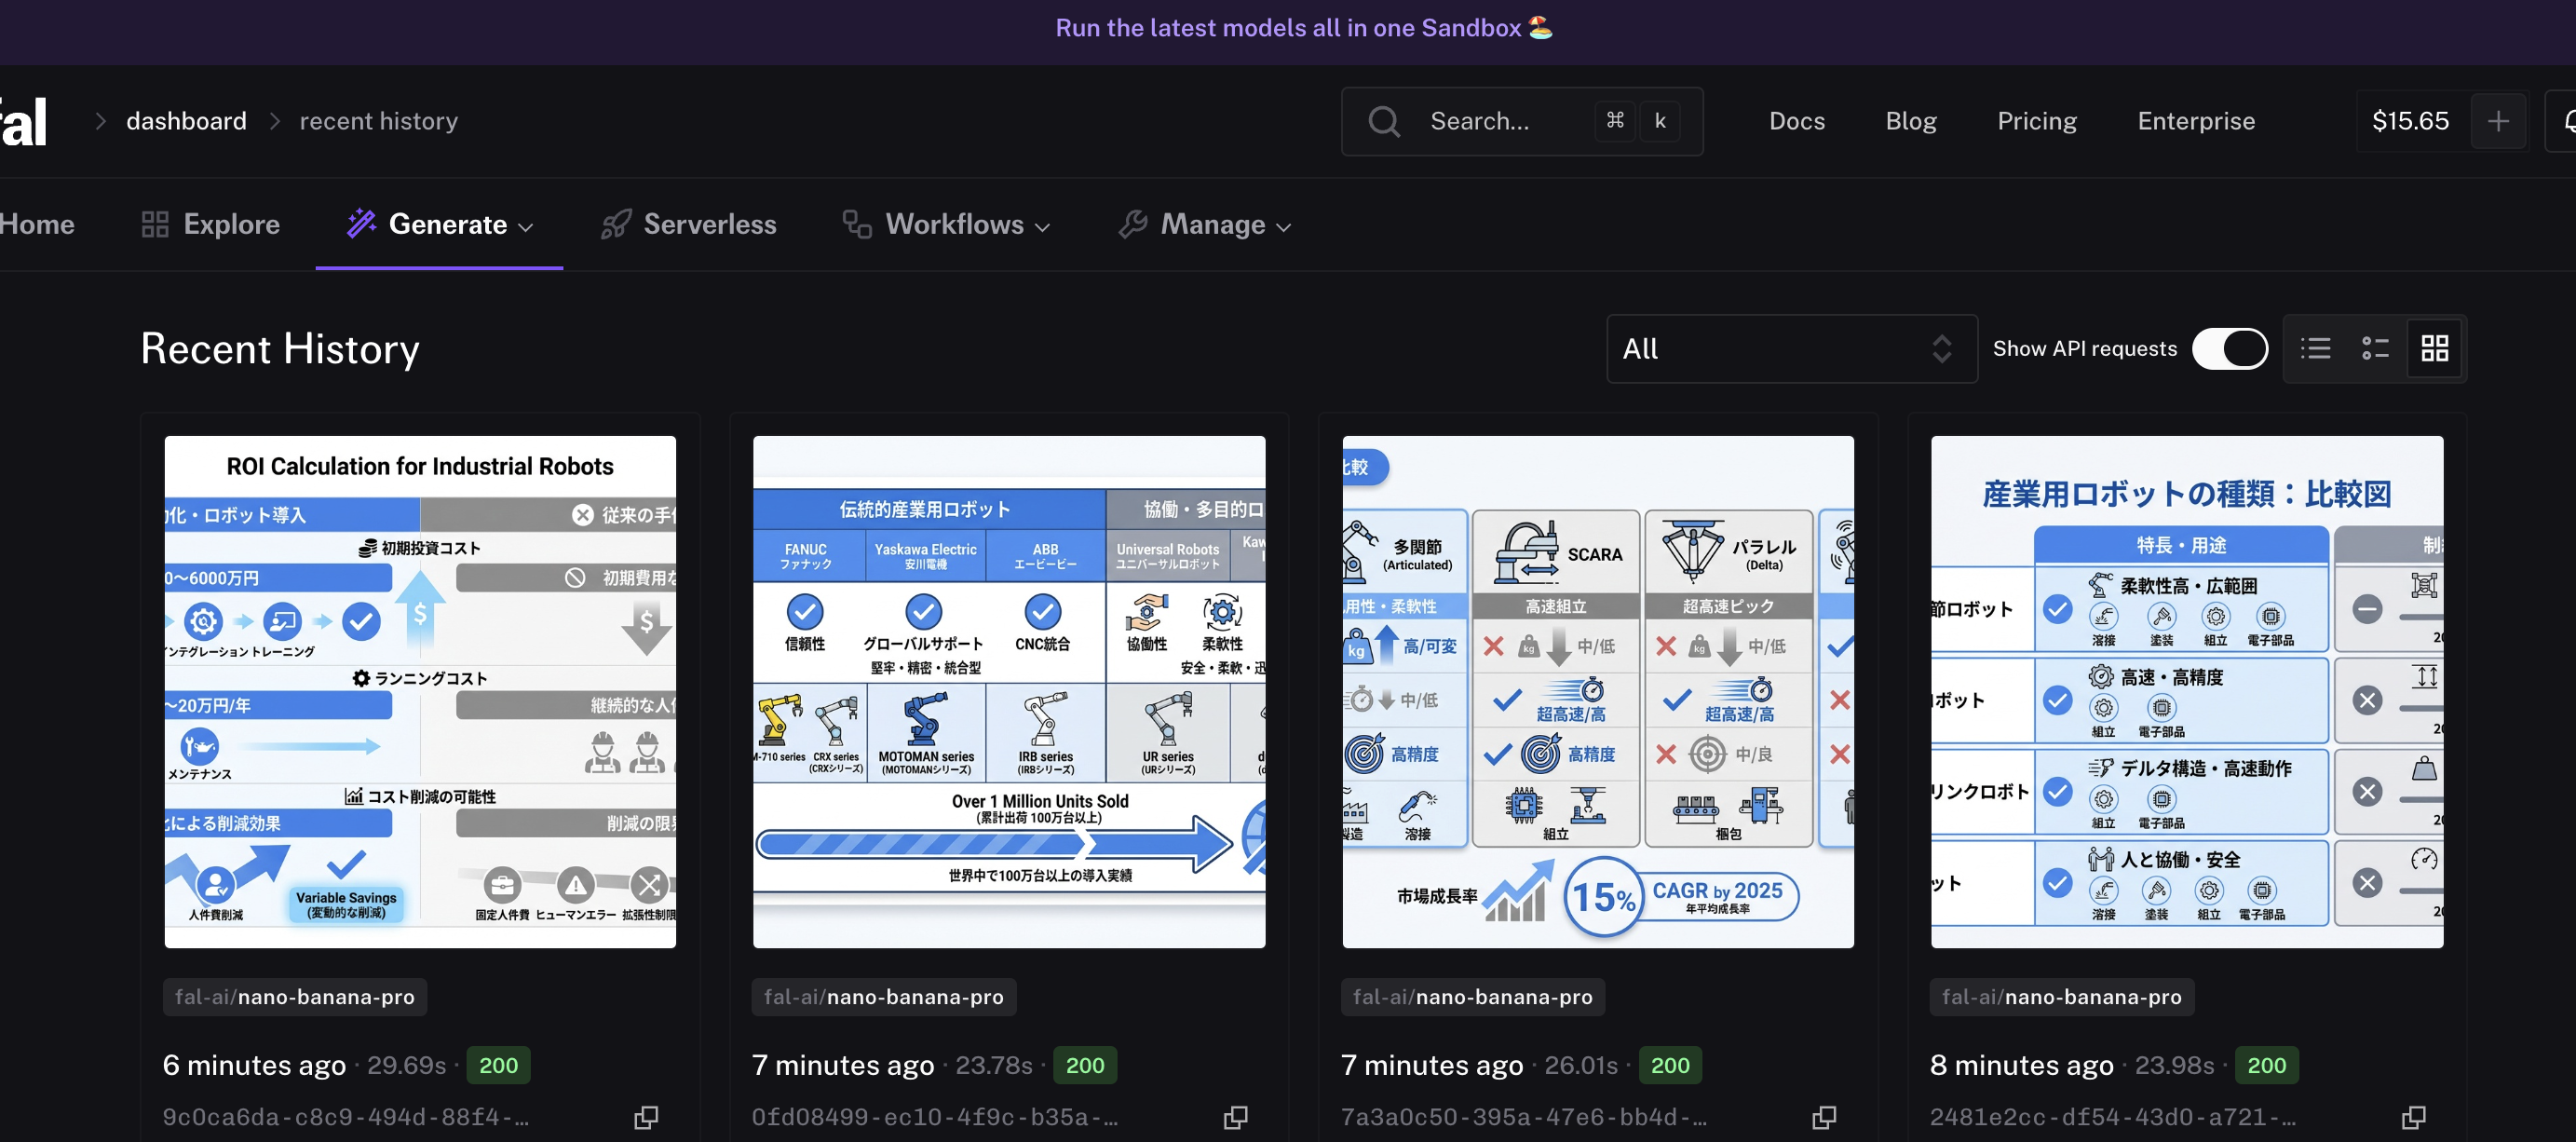This screenshot has width=2576, height=1142.
Task: Copy the 2481e2cc request ID
Action: click(2413, 1117)
